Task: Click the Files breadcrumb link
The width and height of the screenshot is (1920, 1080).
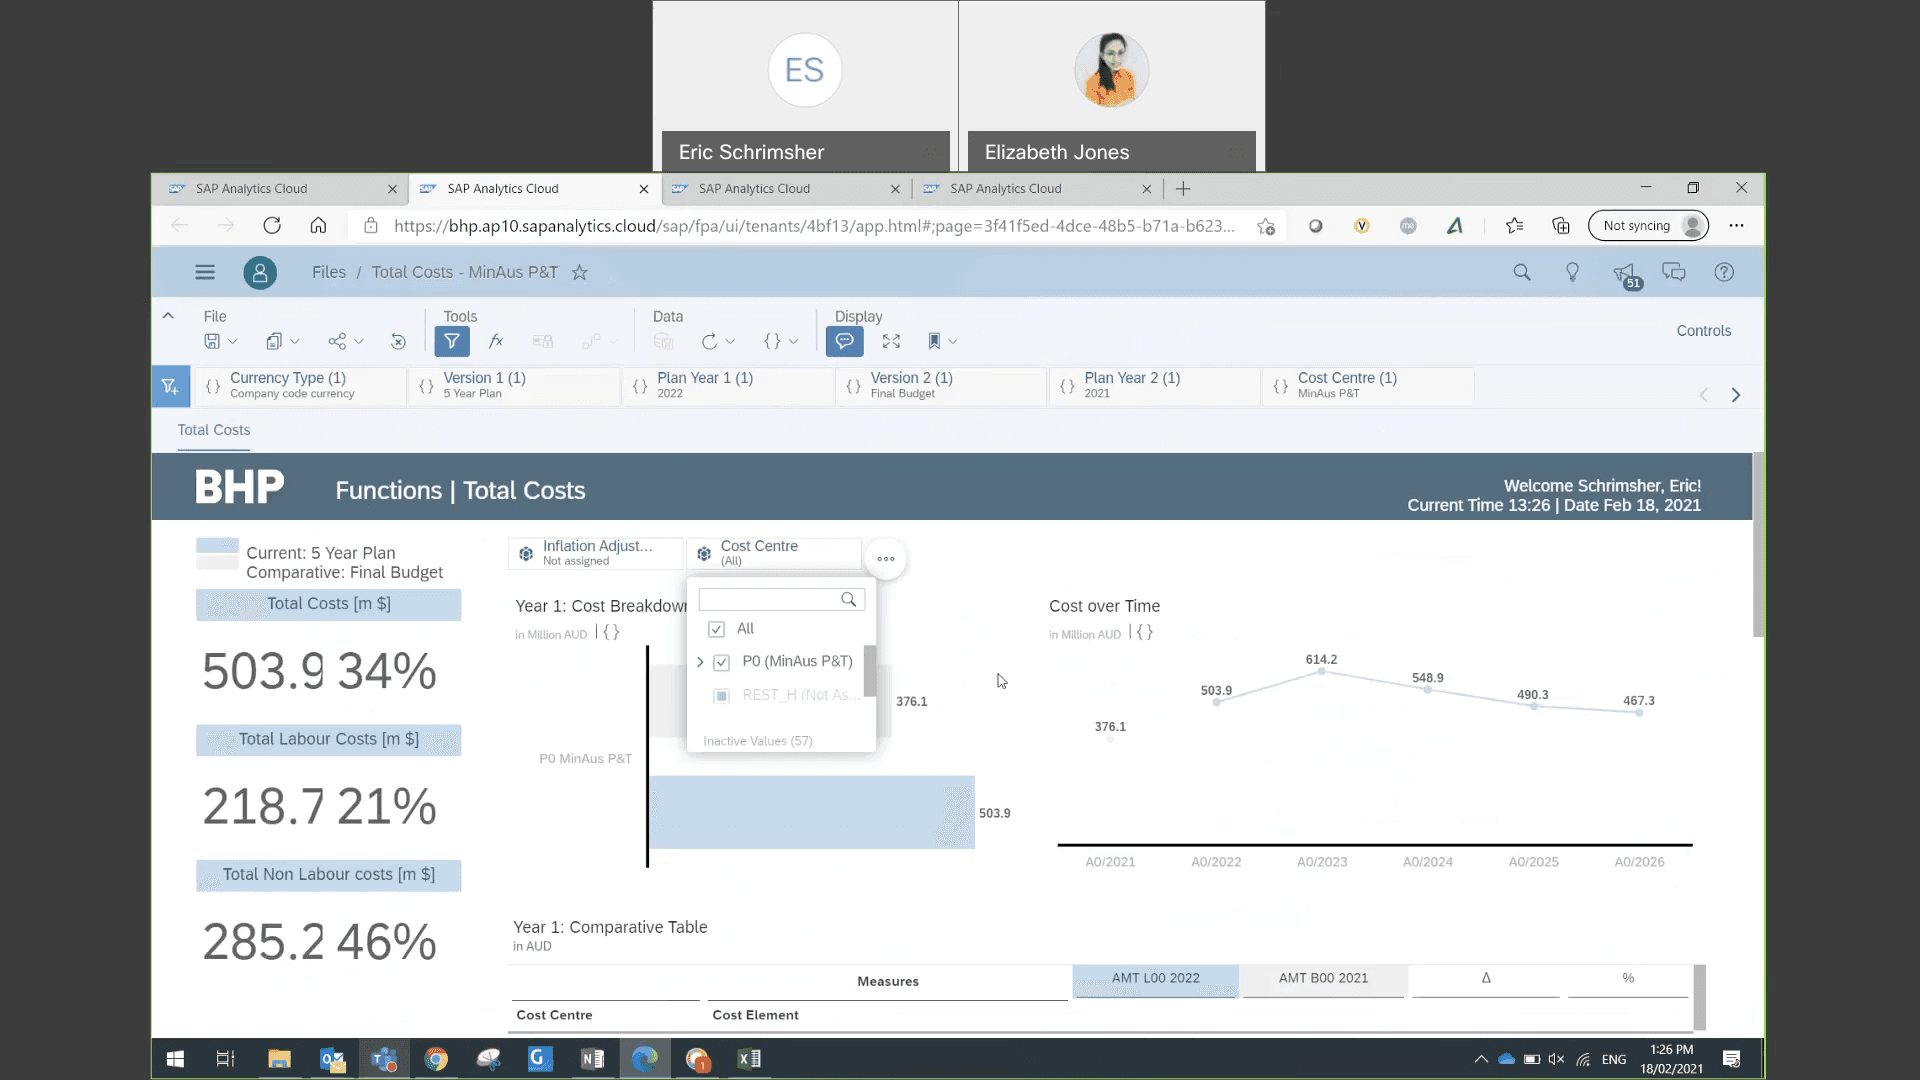Action: click(328, 272)
